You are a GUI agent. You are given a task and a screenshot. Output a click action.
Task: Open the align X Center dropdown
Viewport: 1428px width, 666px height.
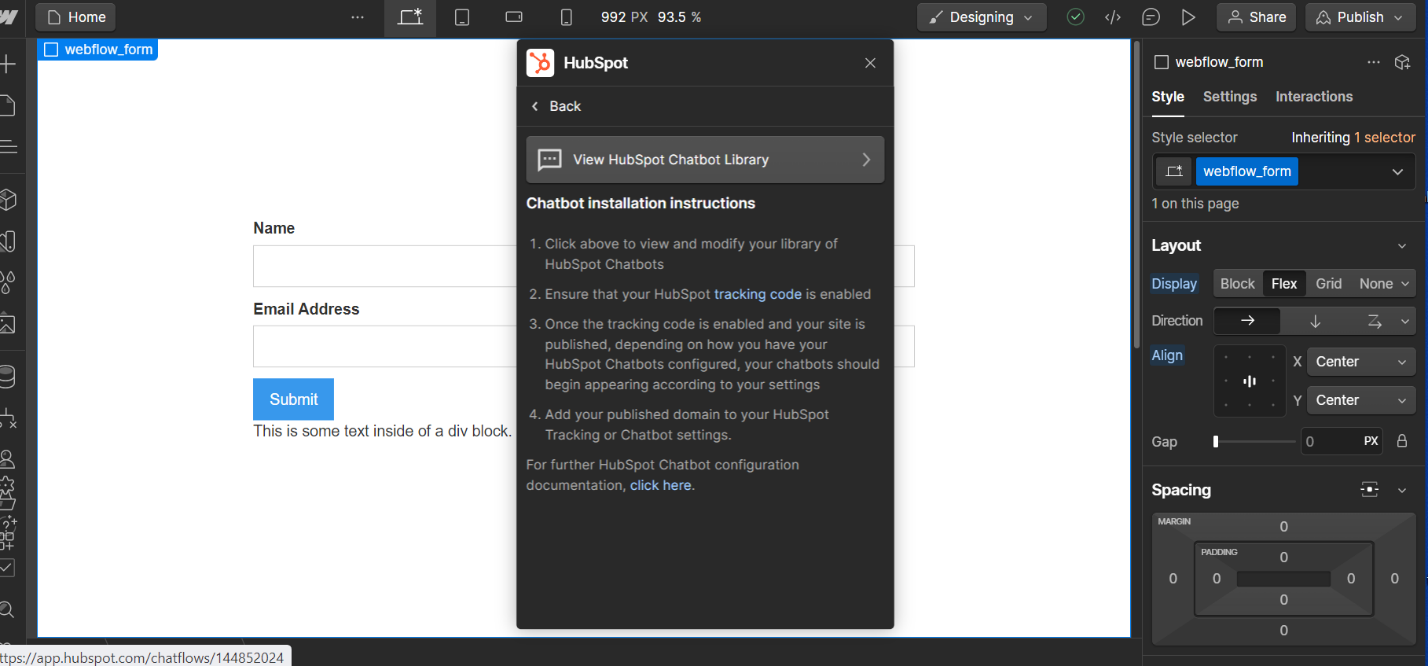tap(1361, 361)
